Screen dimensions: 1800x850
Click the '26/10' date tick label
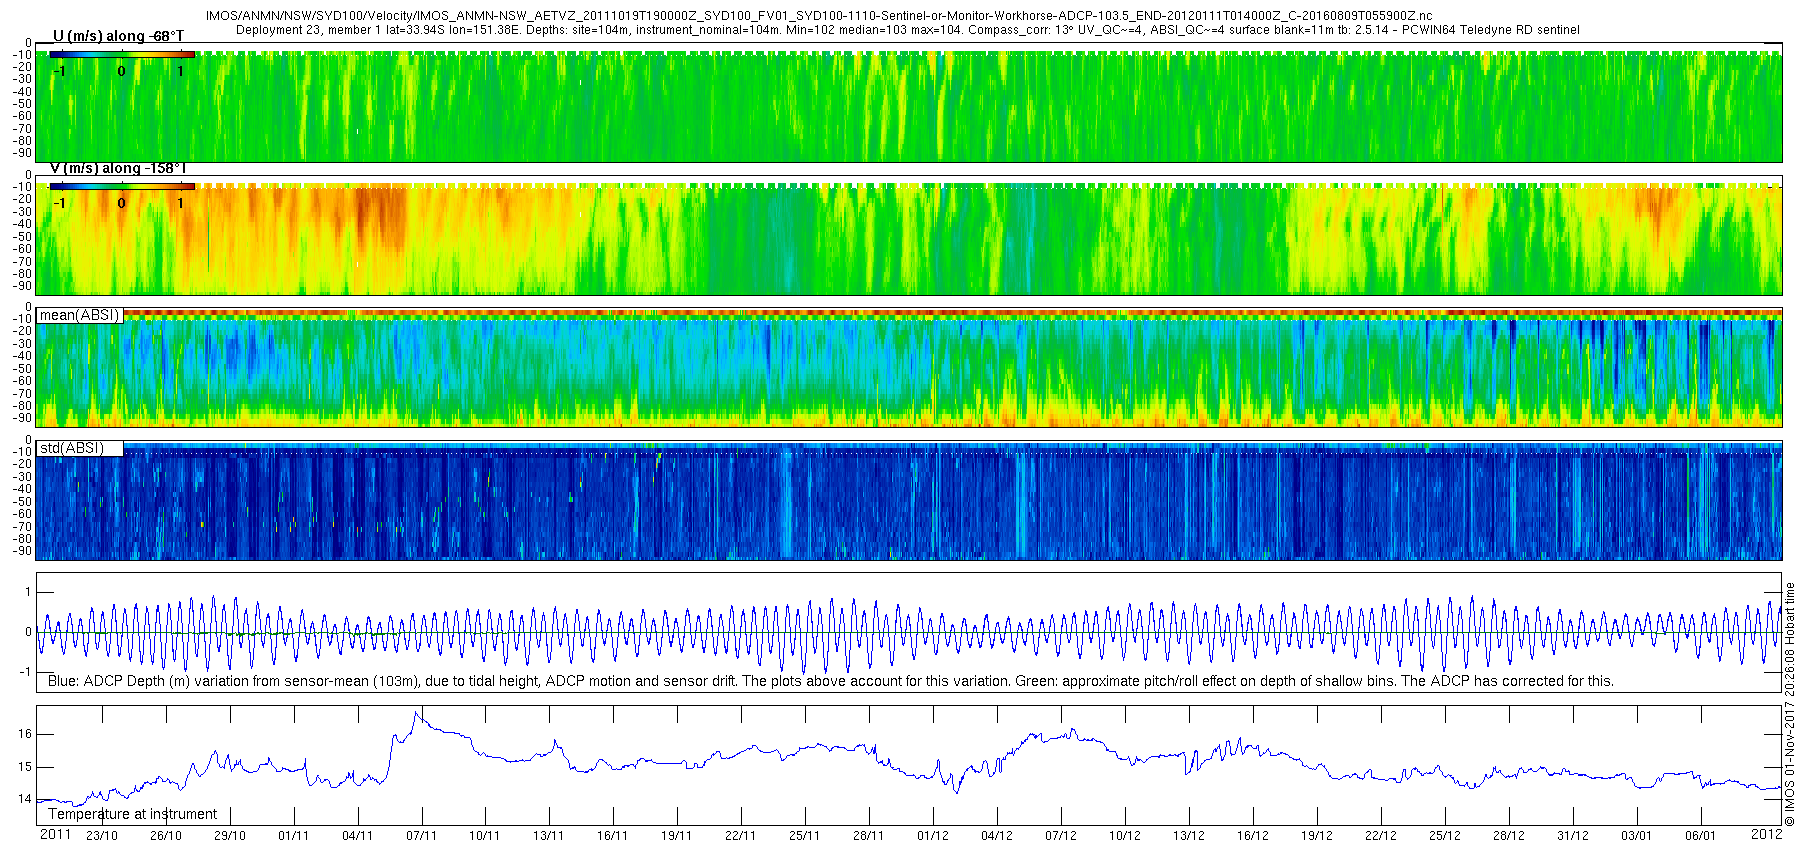[166, 836]
